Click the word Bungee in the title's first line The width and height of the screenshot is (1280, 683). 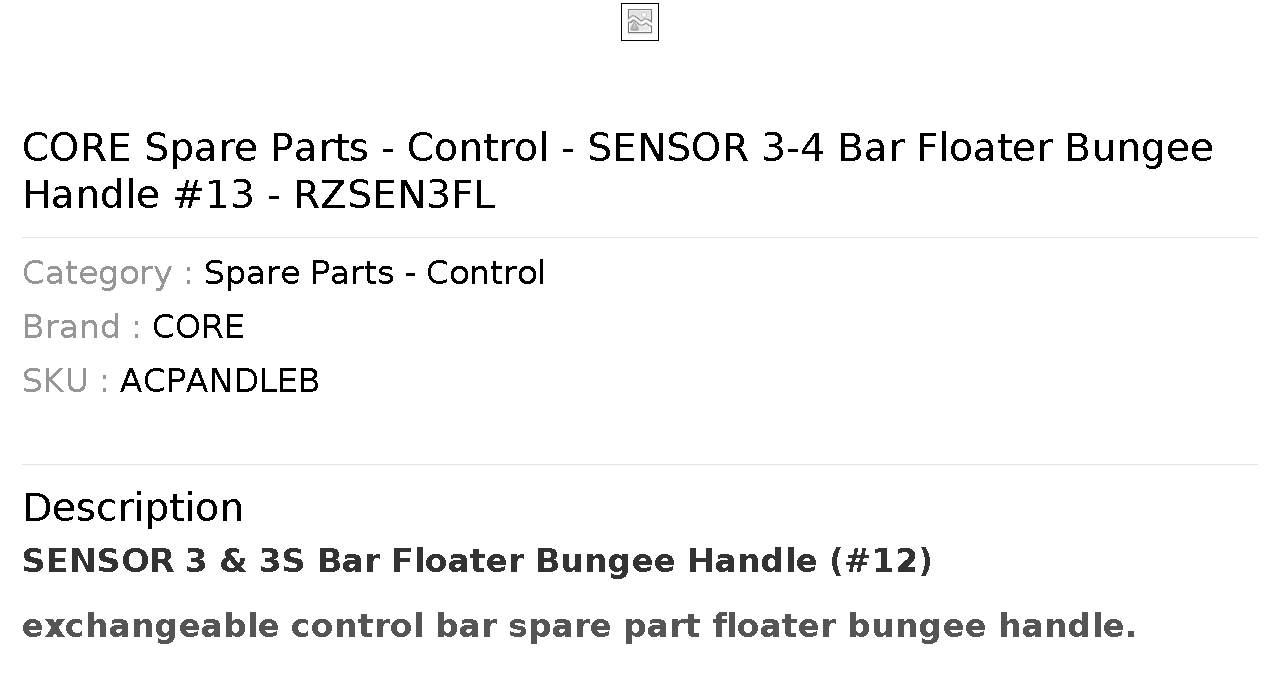tap(1139, 148)
